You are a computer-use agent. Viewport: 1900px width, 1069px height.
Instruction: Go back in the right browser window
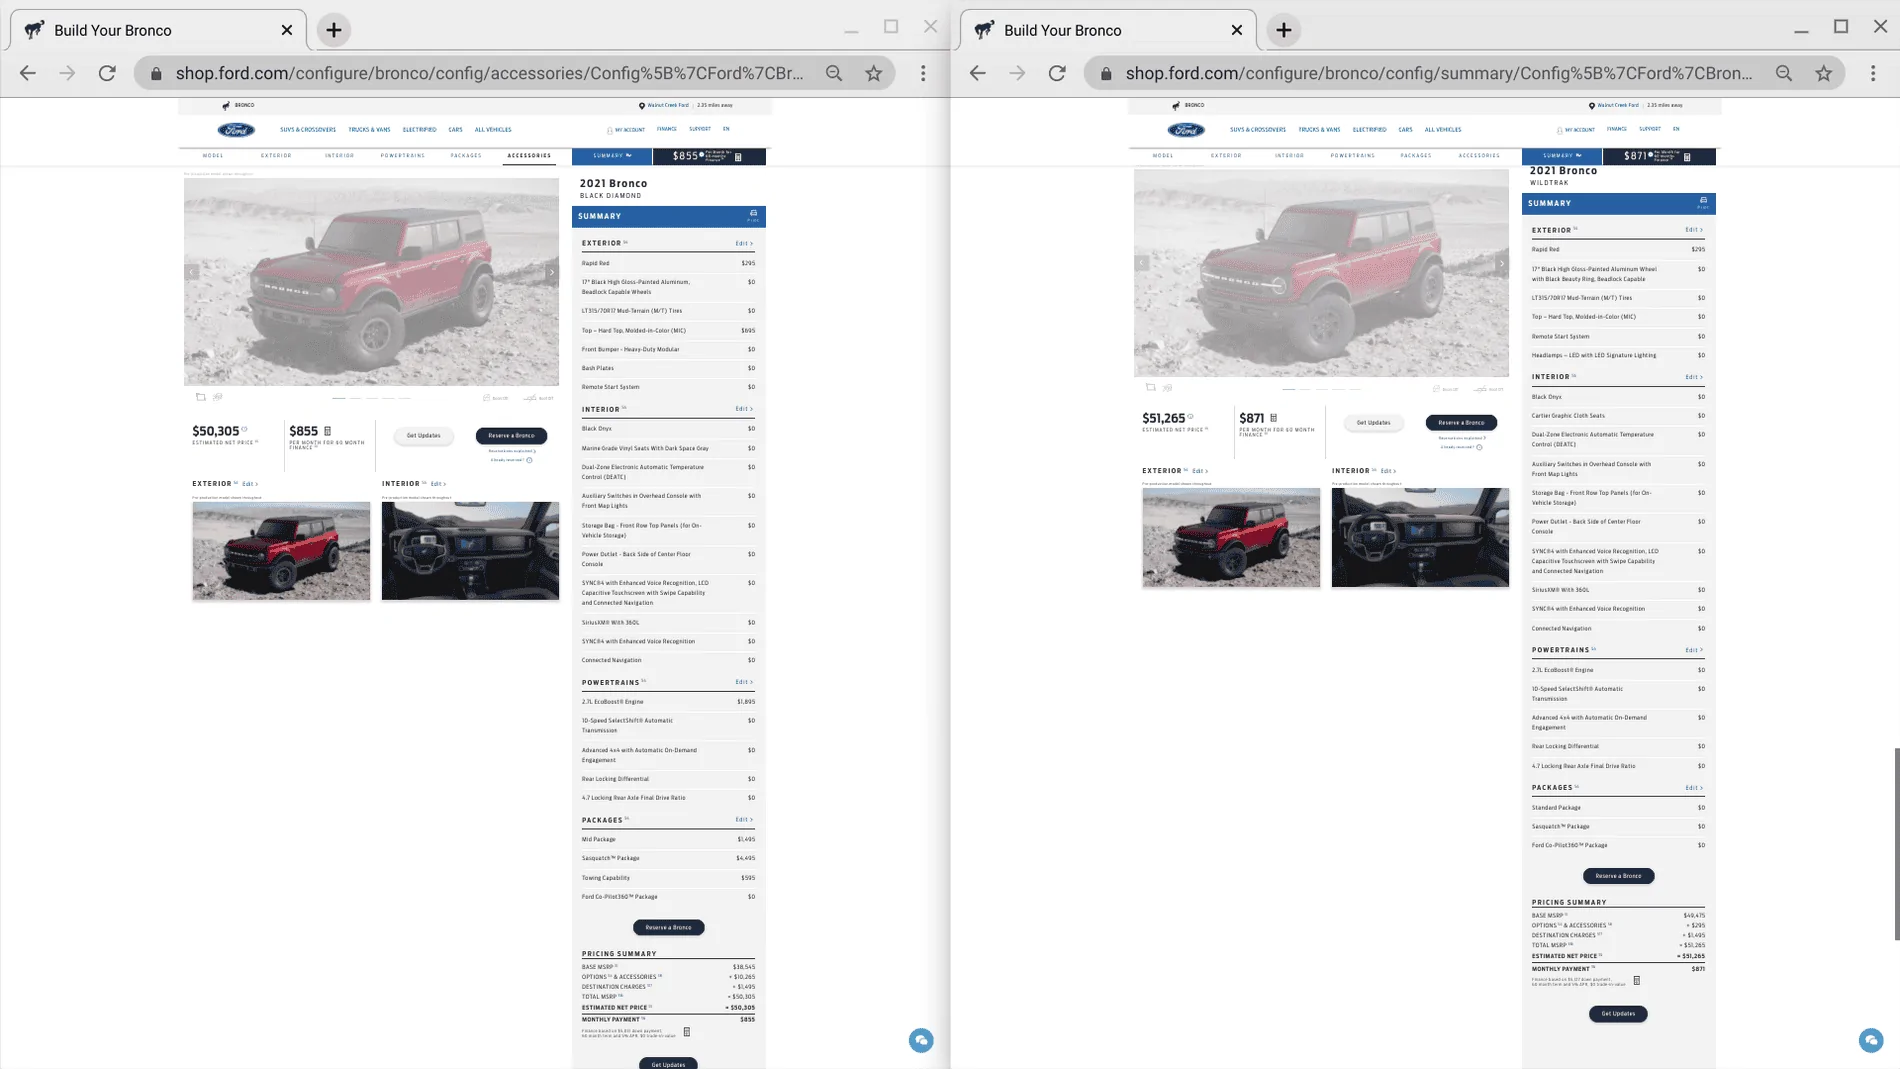(978, 73)
